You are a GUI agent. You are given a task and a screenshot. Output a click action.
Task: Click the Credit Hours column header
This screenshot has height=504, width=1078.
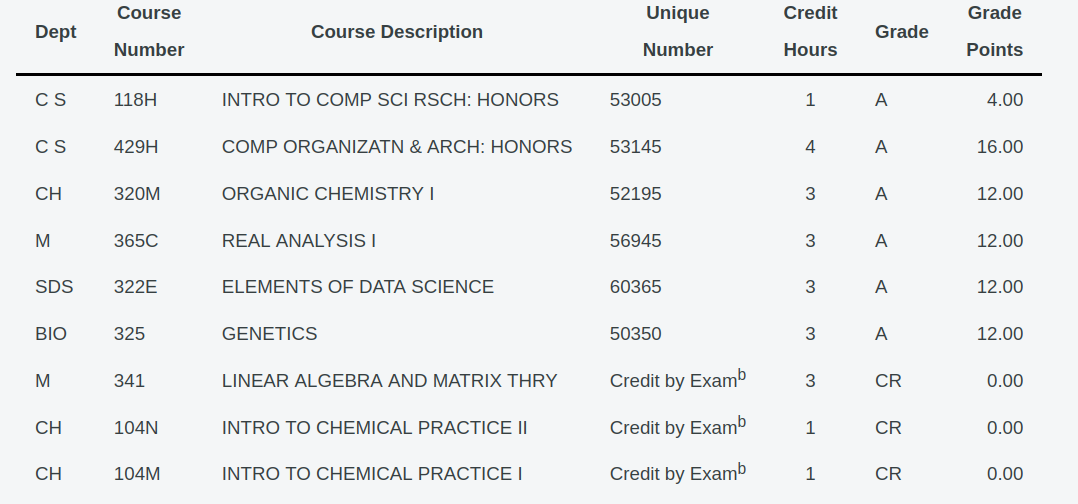810,32
